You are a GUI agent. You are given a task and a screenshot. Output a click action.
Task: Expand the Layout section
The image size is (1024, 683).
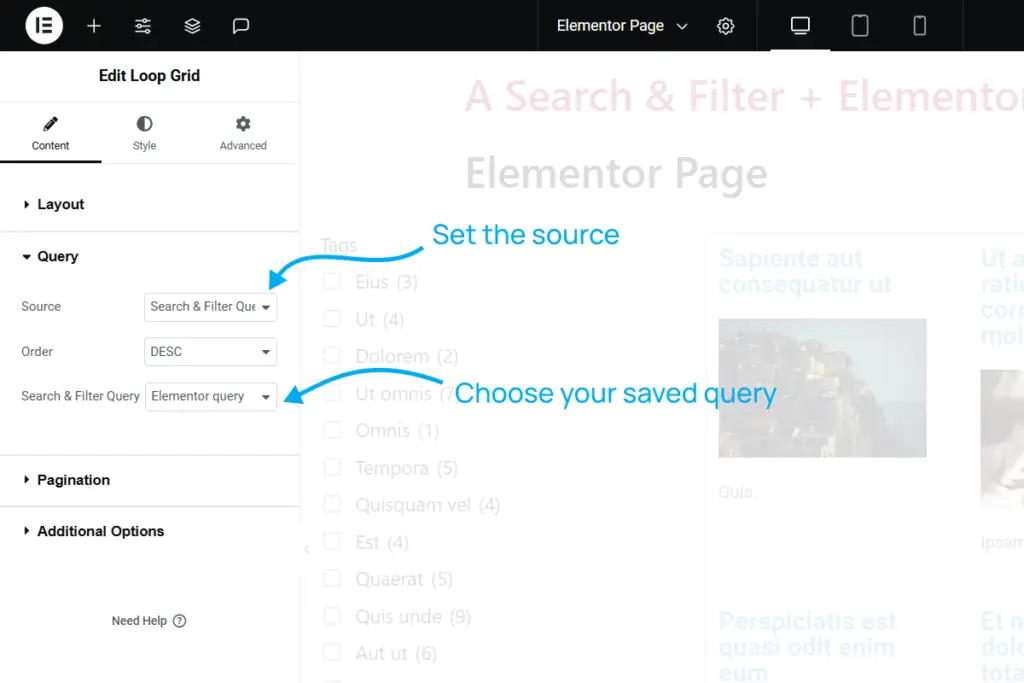149,204
